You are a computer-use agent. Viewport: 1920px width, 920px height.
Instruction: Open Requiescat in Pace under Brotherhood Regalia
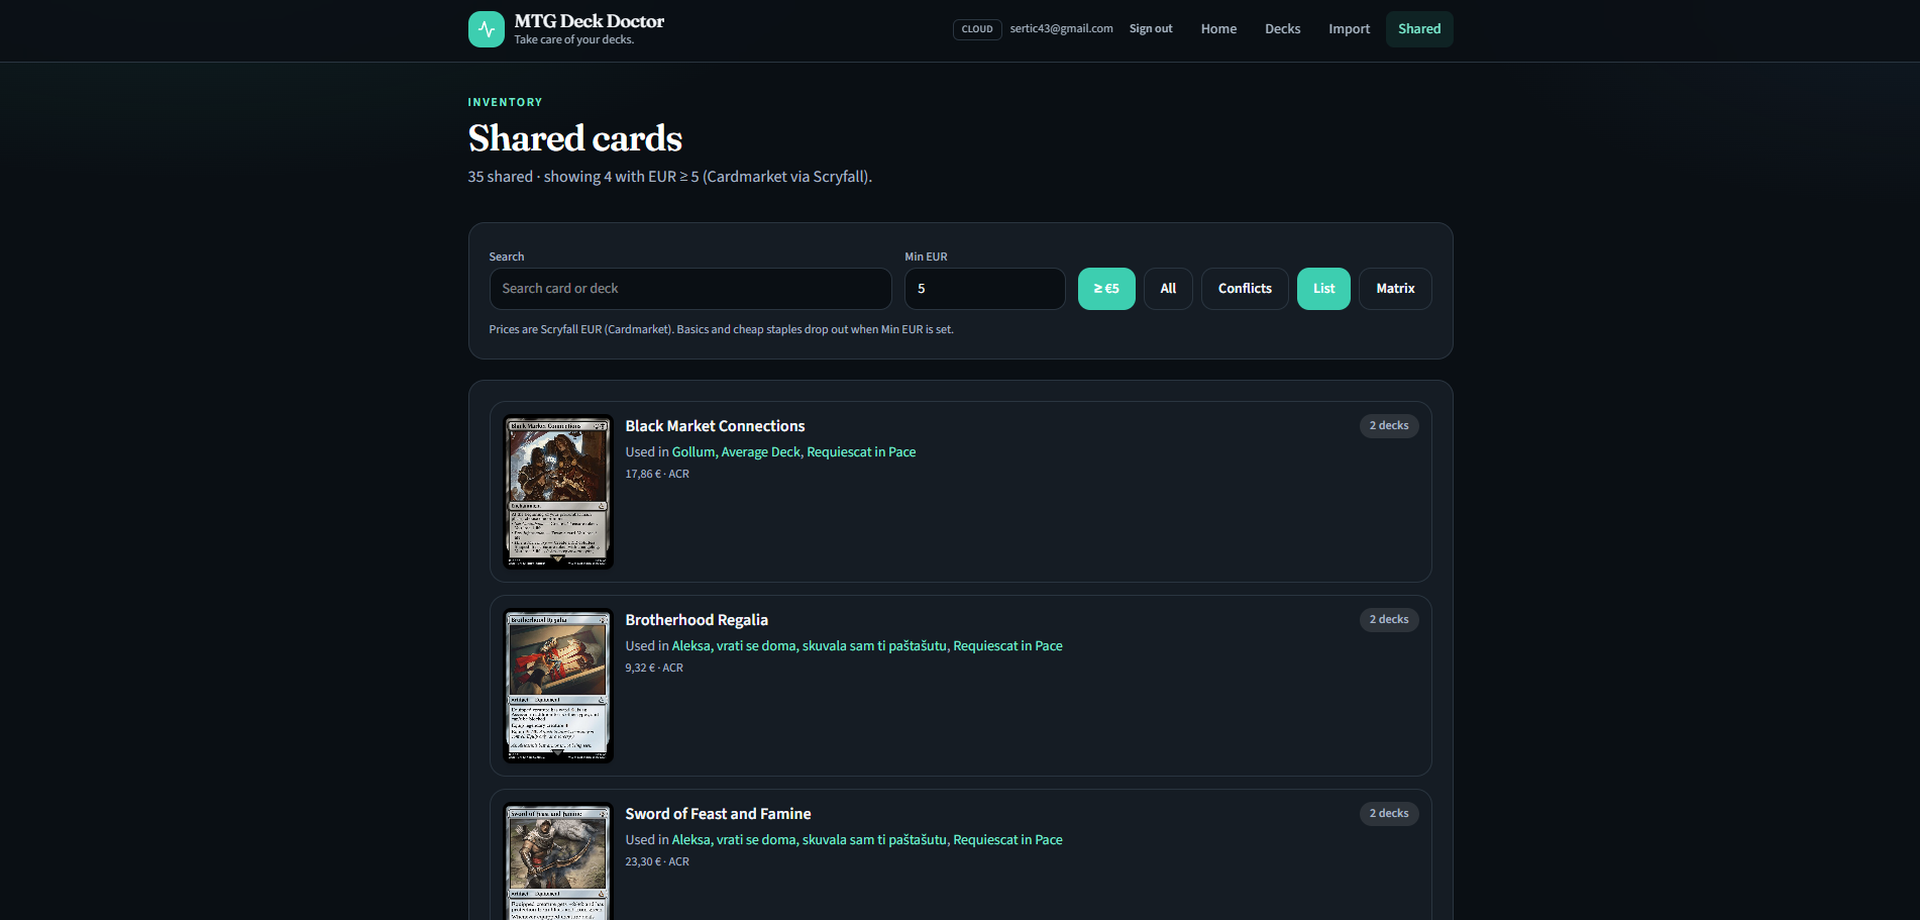pos(1008,646)
